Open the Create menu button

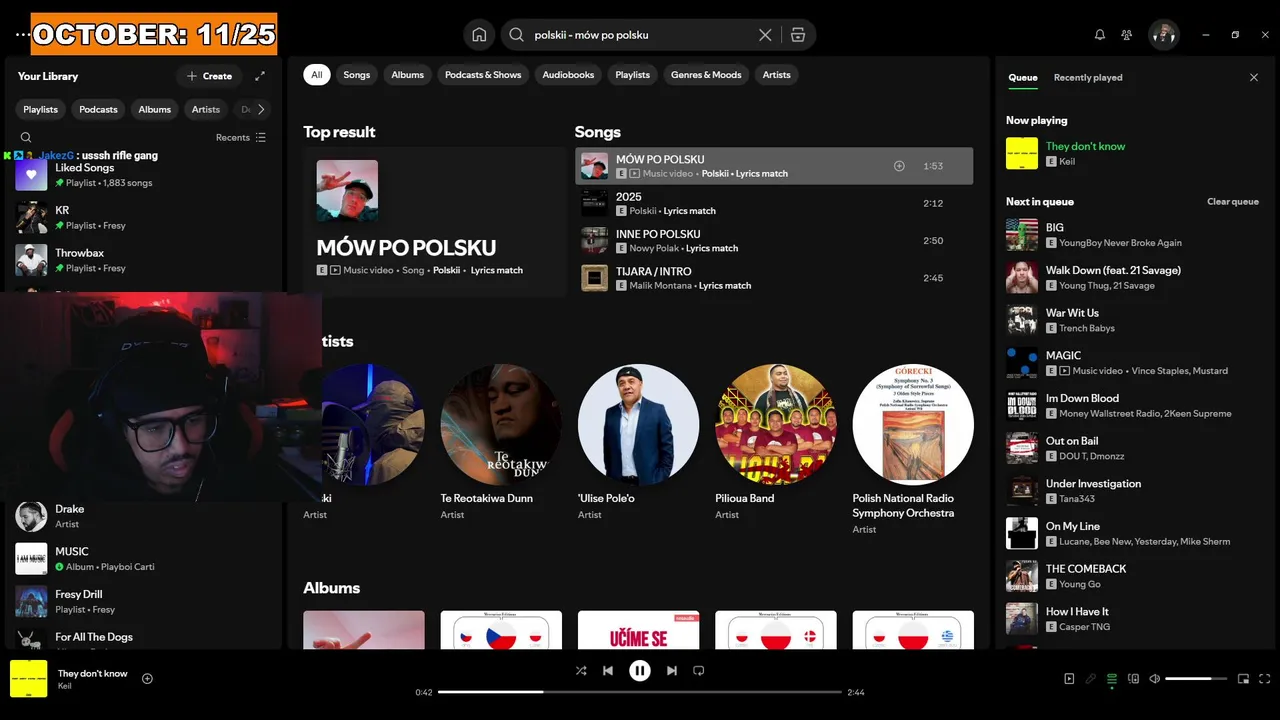pos(210,76)
